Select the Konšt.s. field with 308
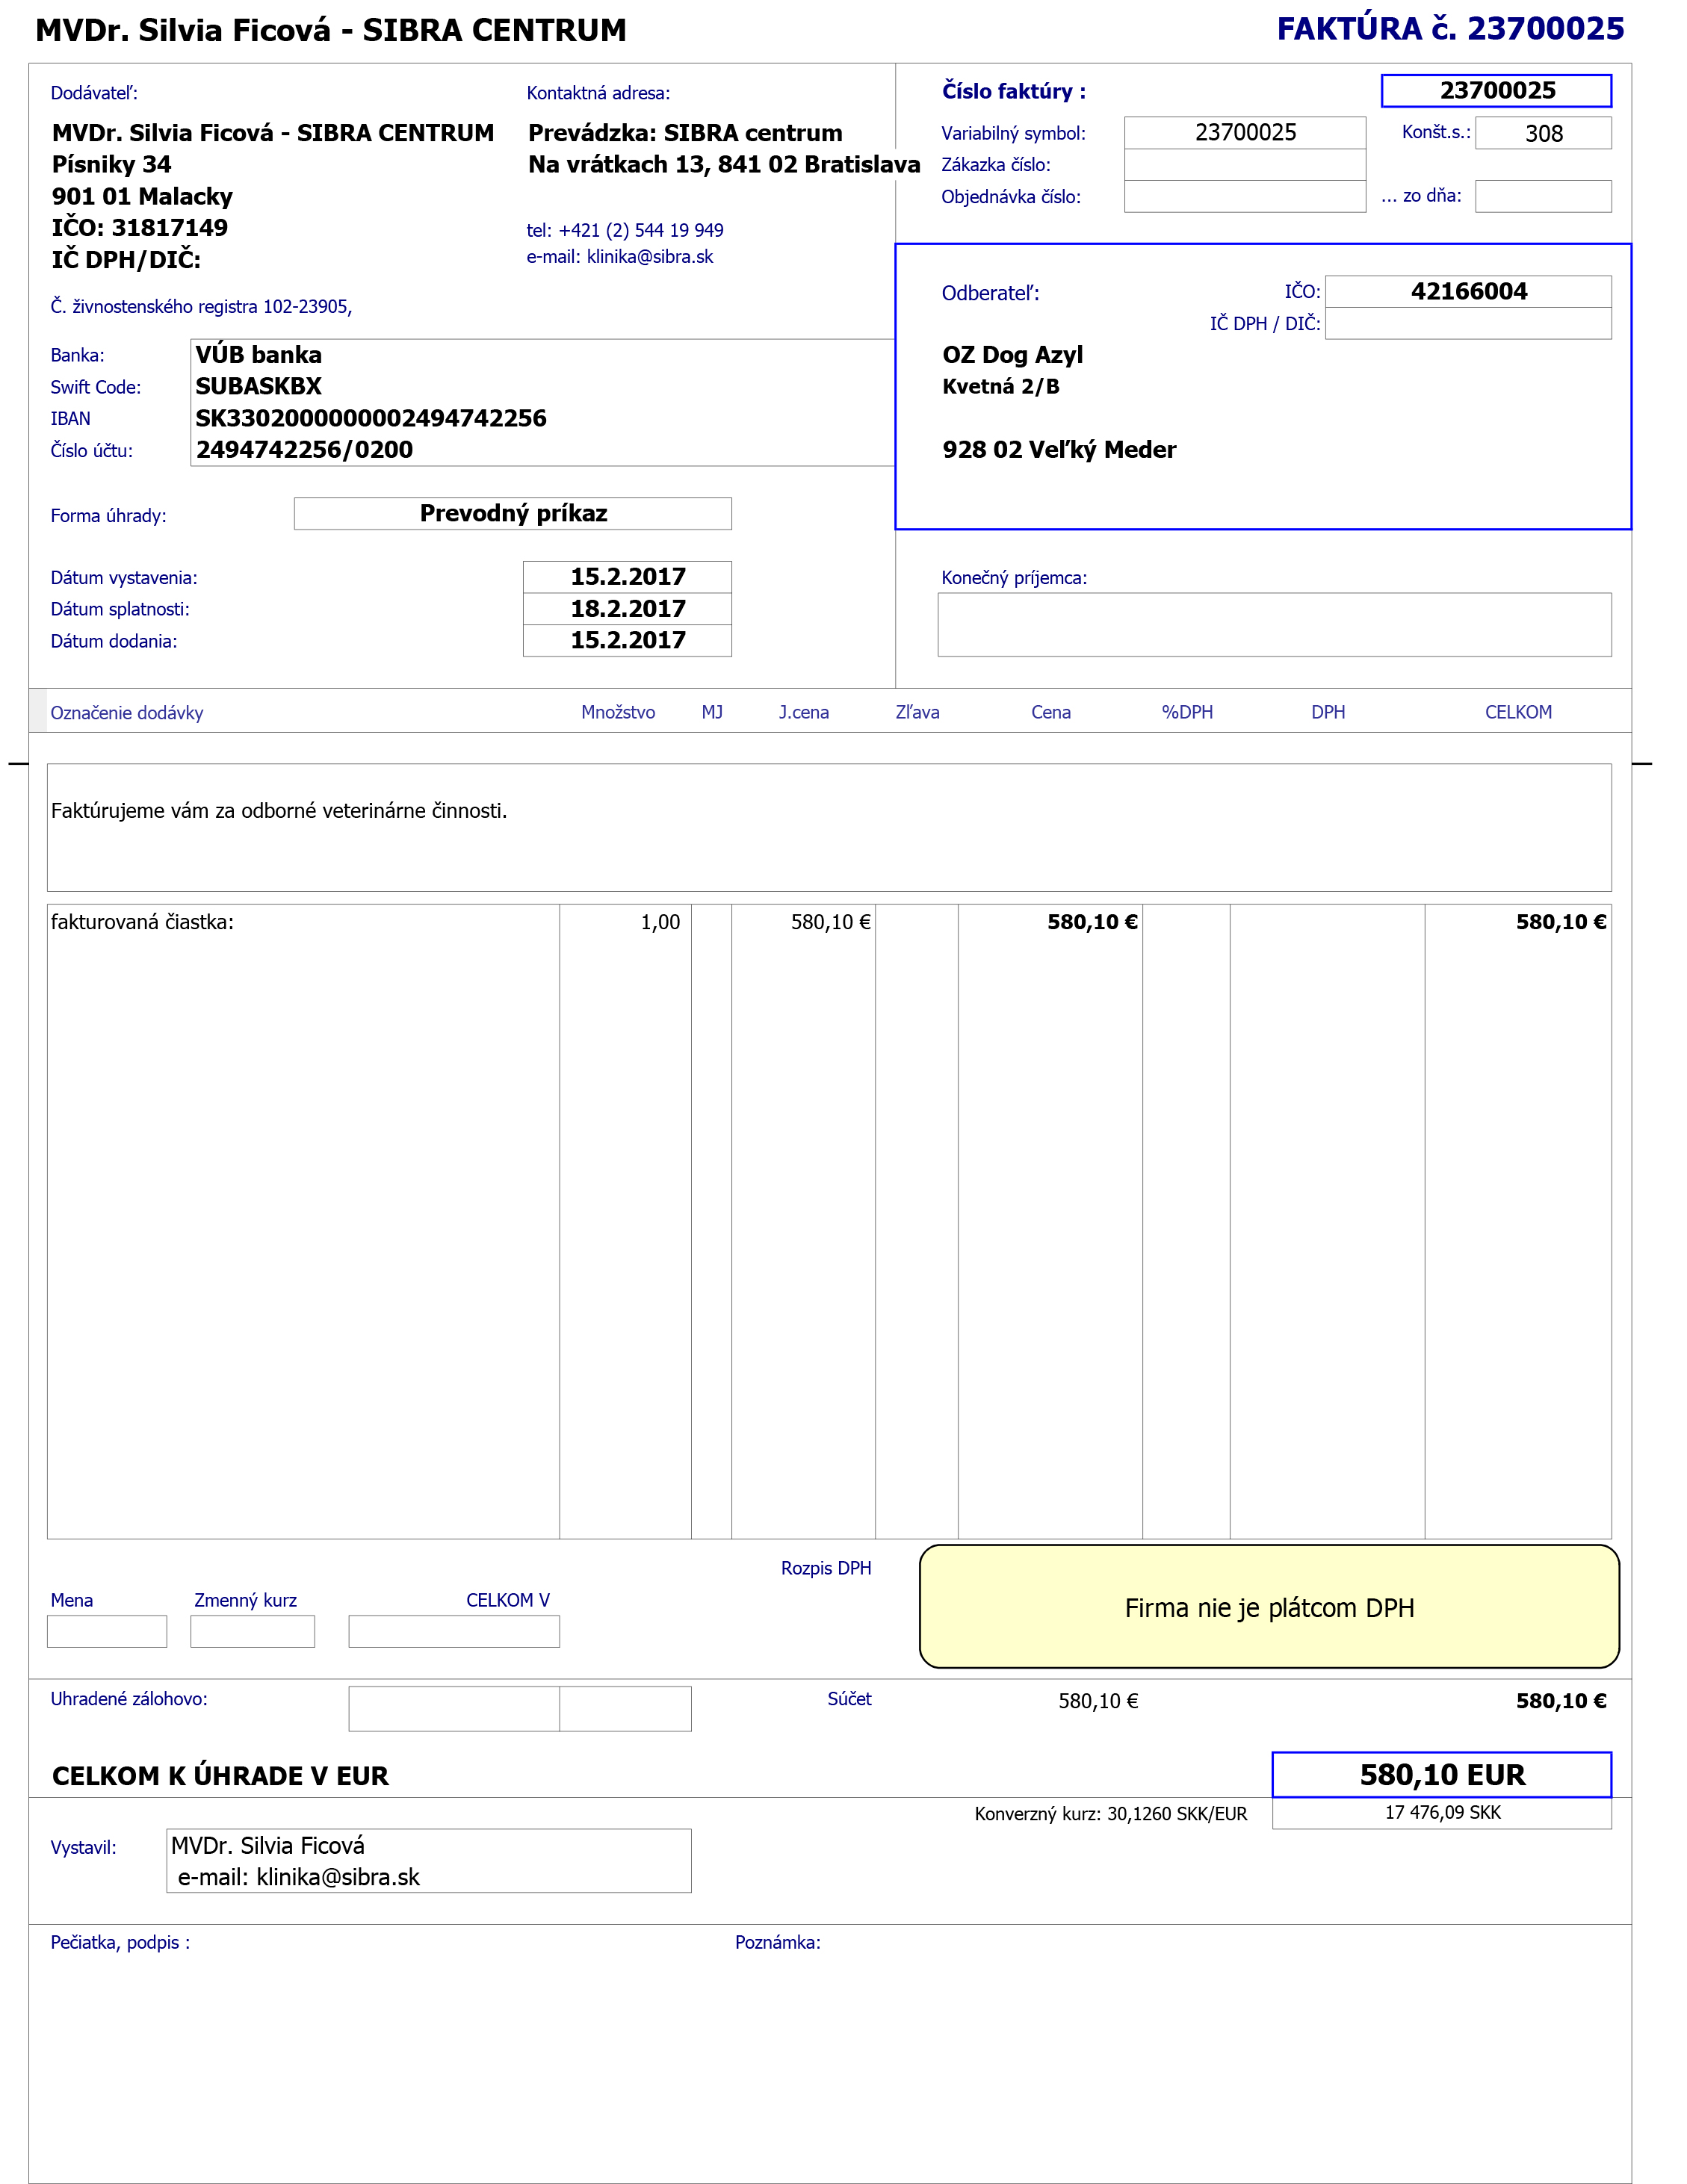Screen dimensions: 1687x2184 [x=1542, y=133]
